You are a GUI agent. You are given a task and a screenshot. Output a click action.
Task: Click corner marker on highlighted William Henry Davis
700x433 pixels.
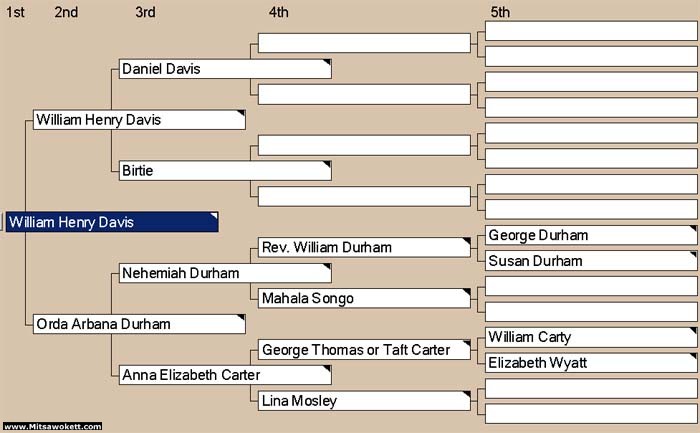[x=214, y=216]
